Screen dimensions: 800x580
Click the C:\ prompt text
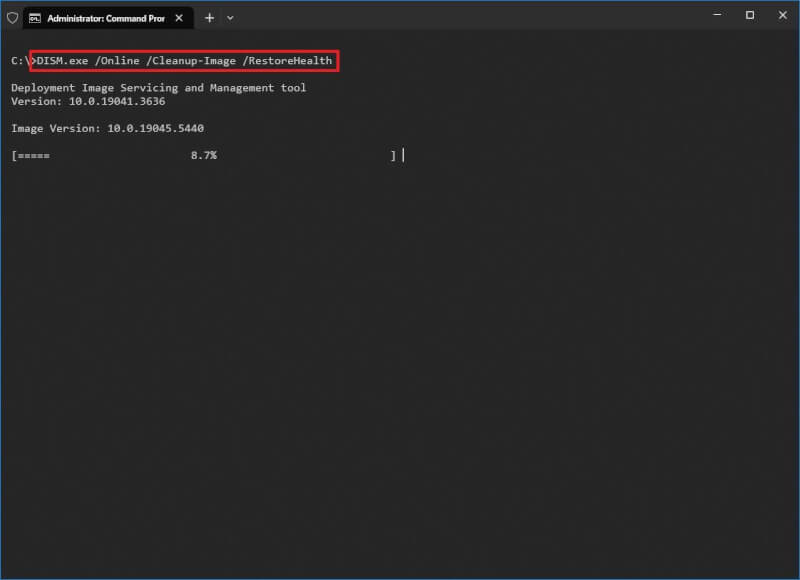20,61
